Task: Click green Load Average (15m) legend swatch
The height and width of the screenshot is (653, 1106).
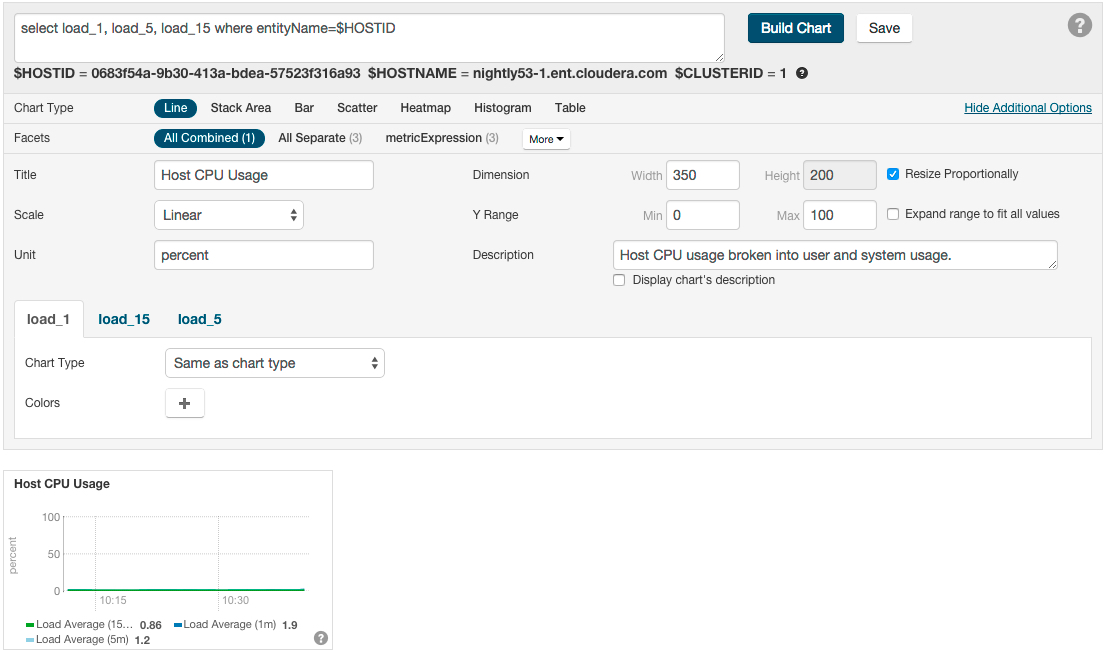Action: [x=30, y=625]
